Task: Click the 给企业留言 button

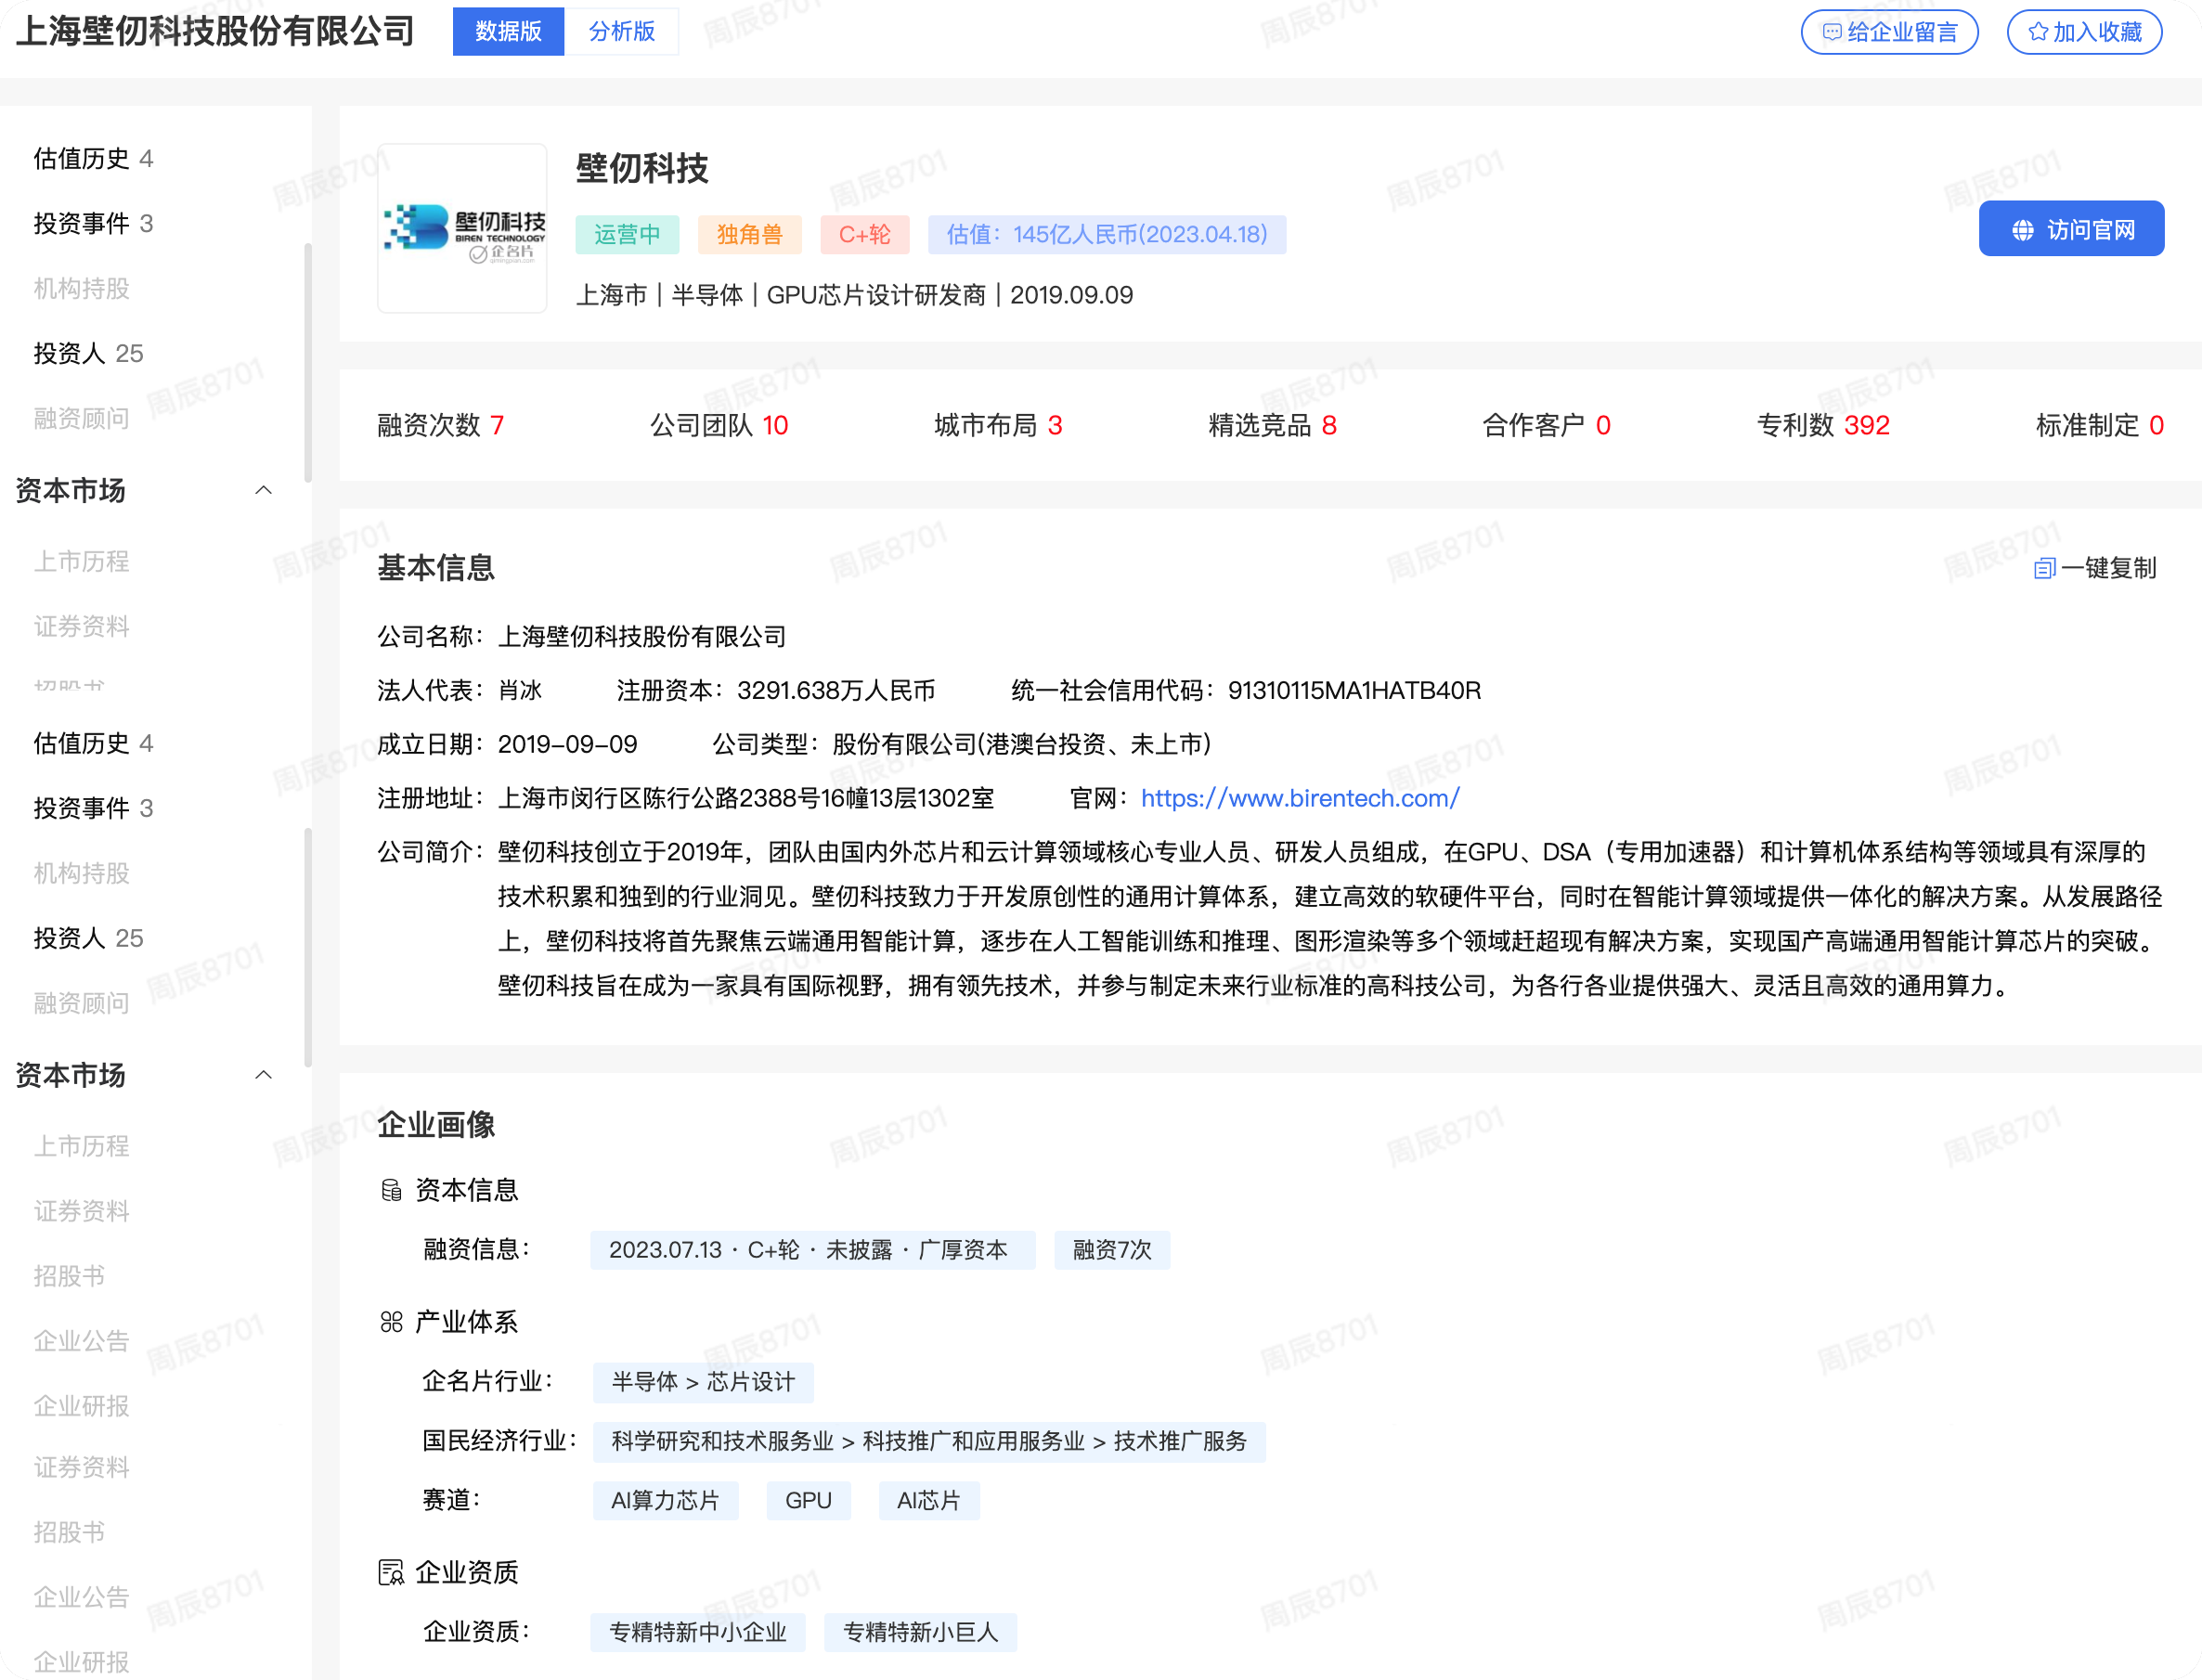Action: click(x=1889, y=32)
